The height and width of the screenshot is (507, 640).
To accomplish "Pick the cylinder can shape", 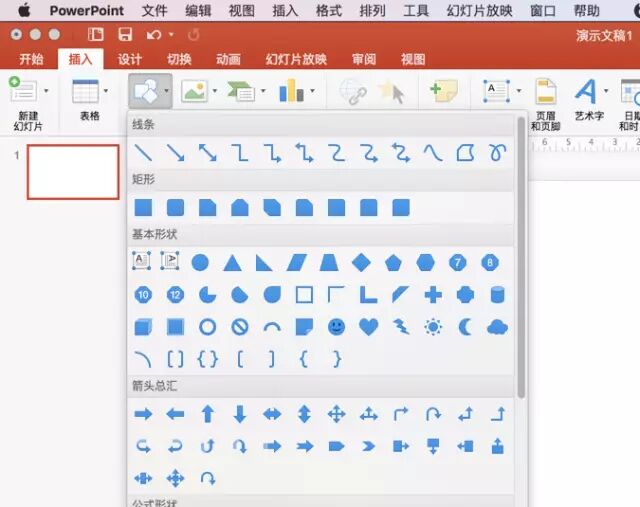I will [x=498, y=295].
